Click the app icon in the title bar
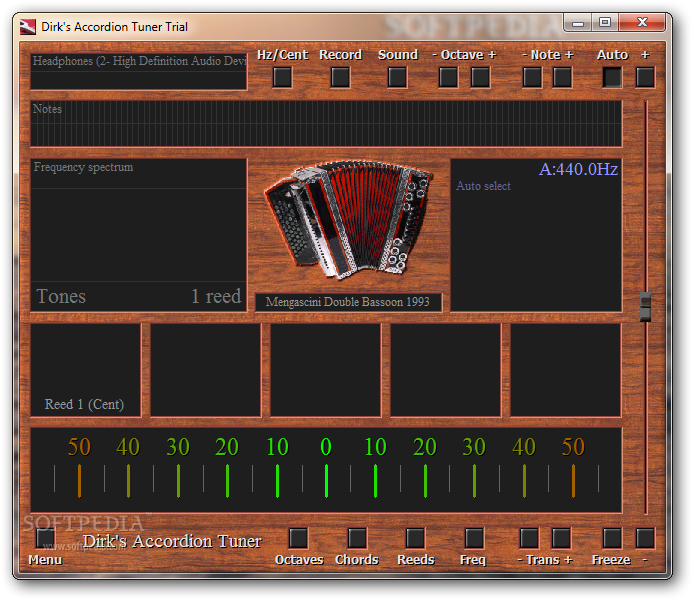Image resolution: width=693 pixels, height=600 pixels. tap(27, 27)
